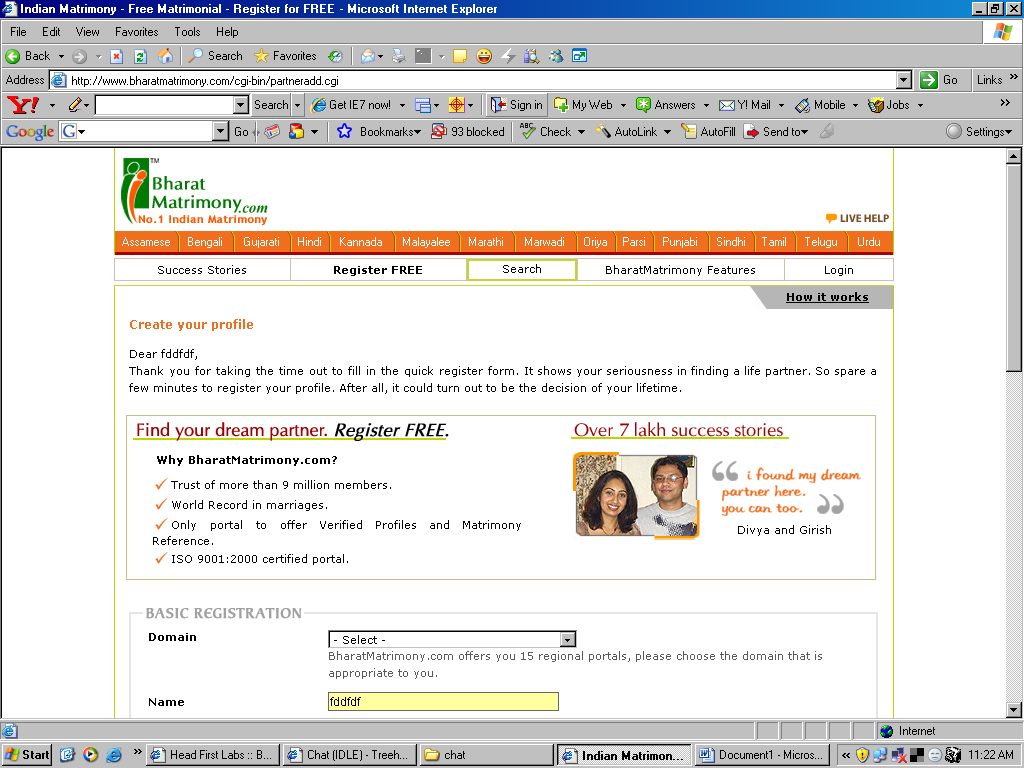Viewport: 1024px width, 768px height.
Task: Open the Google toolbar Settings dropdown
Action: [x=980, y=132]
